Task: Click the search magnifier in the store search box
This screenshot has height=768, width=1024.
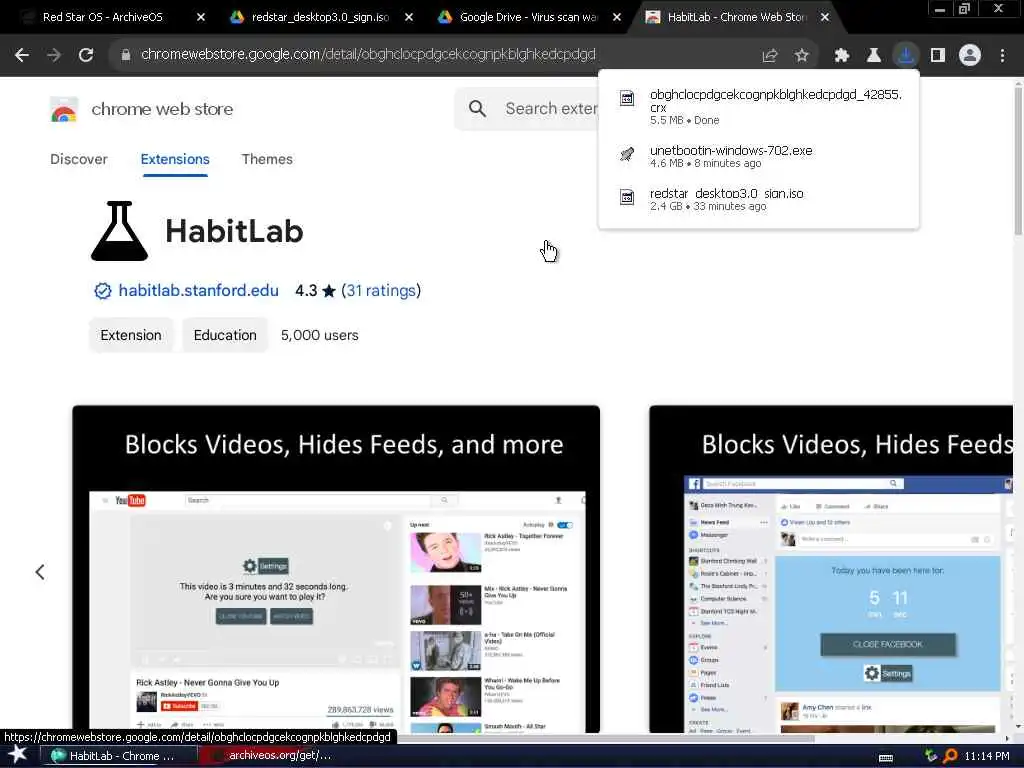Action: pyautogui.click(x=477, y=108)
